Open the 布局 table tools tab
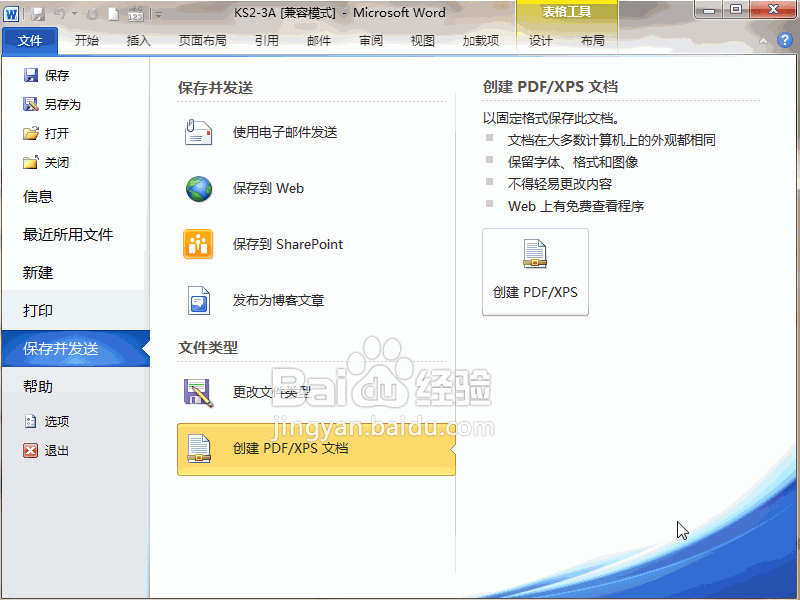The height and width of the screenshot is (600, 800). [x=592, y=40]
